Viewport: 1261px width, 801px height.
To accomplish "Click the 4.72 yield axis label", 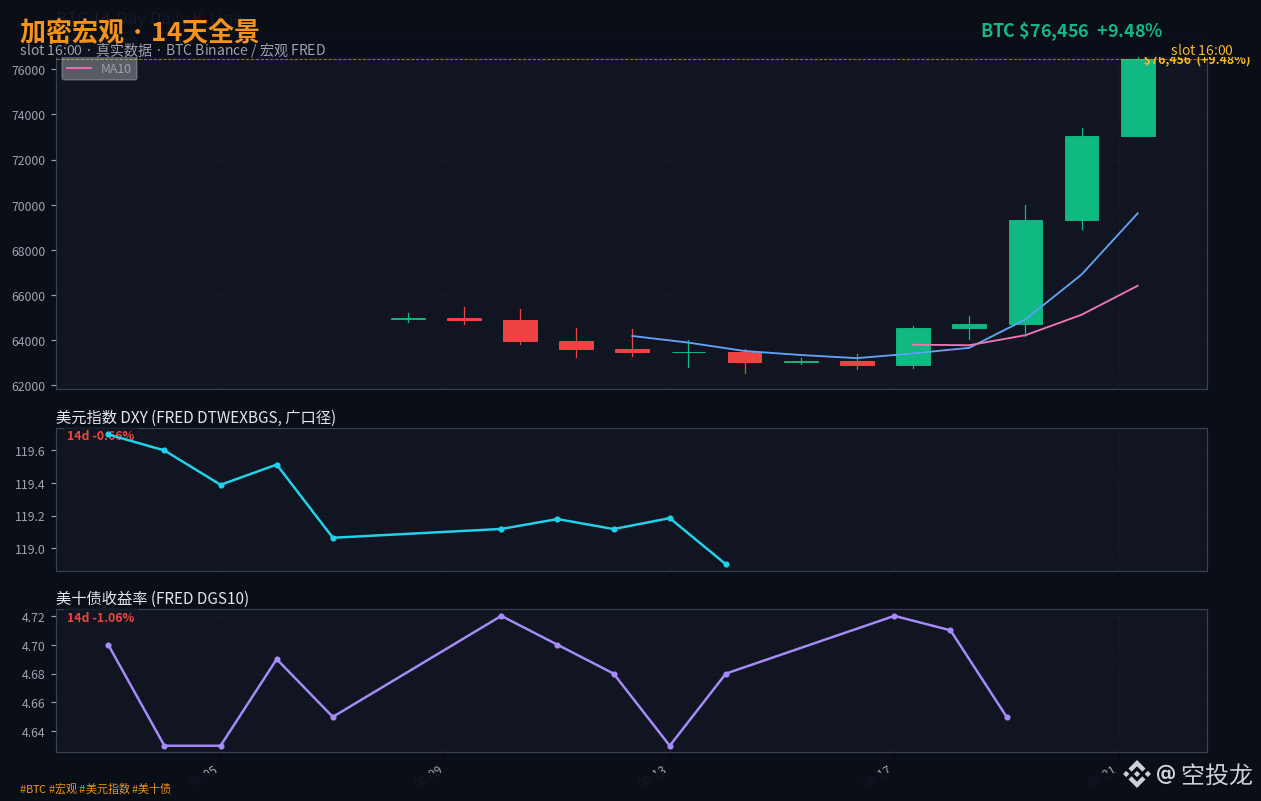I will tap(33, 617).
